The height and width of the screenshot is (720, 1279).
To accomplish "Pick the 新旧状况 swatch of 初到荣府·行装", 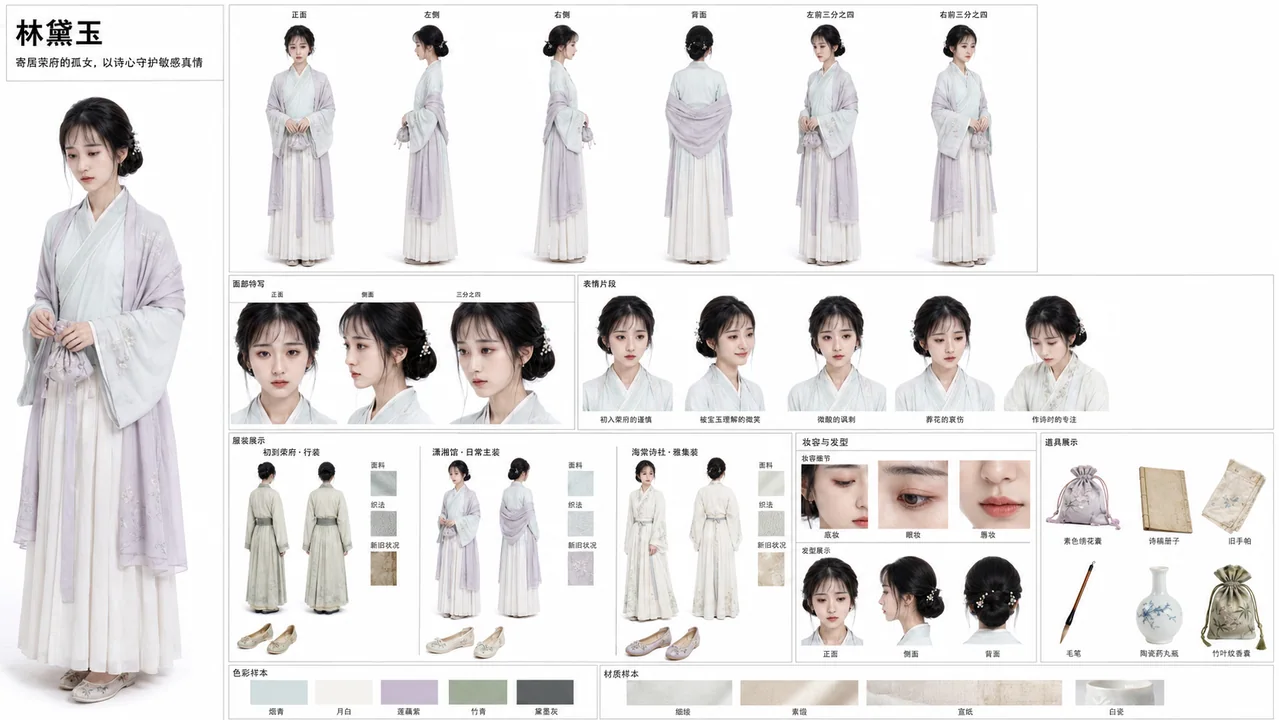I will (383, 569).
